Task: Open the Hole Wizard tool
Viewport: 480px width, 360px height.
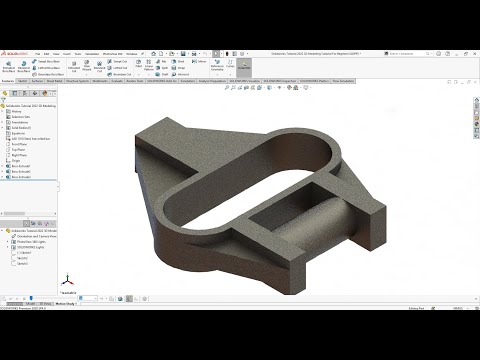Action: click(x=87, y=65)
